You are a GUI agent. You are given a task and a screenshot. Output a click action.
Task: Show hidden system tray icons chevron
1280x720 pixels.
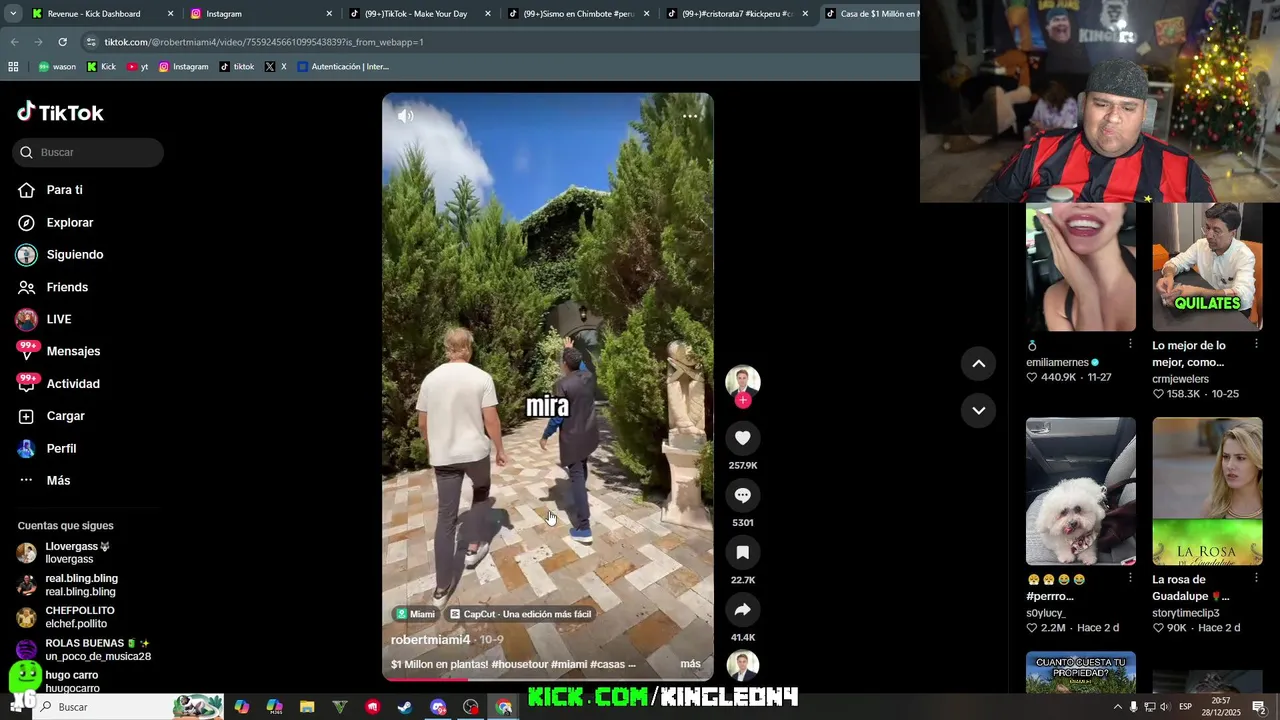(x=1118, y=707)
